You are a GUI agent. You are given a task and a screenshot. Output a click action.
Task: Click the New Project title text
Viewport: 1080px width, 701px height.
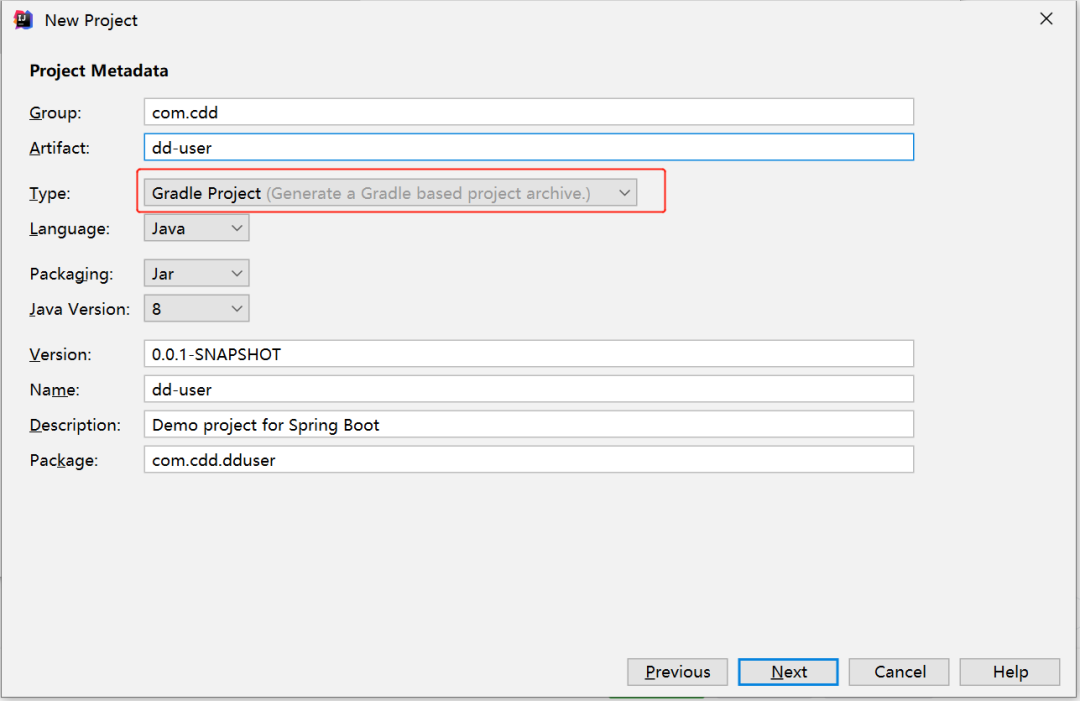pyautogui.click(x=91, y=21)
